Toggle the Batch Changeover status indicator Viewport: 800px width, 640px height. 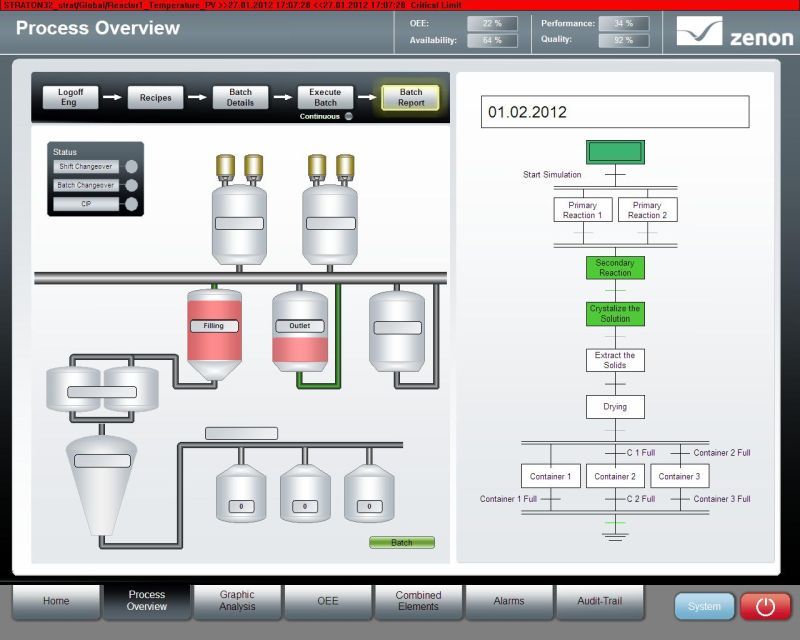coord(130,185)
